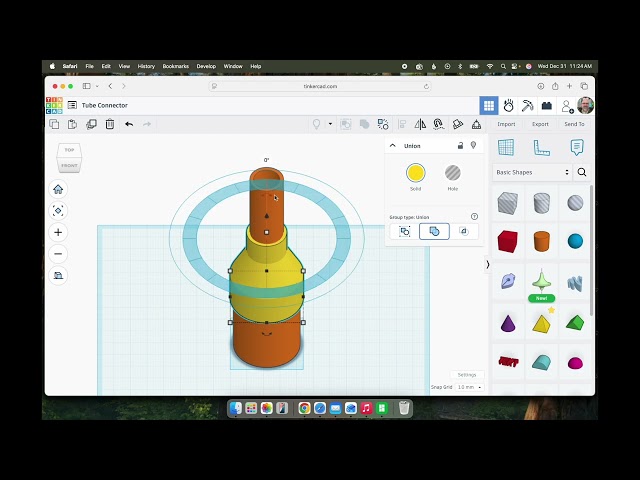Select the Ruler tool
Screen dimensions: 640x480
[542, 147]
